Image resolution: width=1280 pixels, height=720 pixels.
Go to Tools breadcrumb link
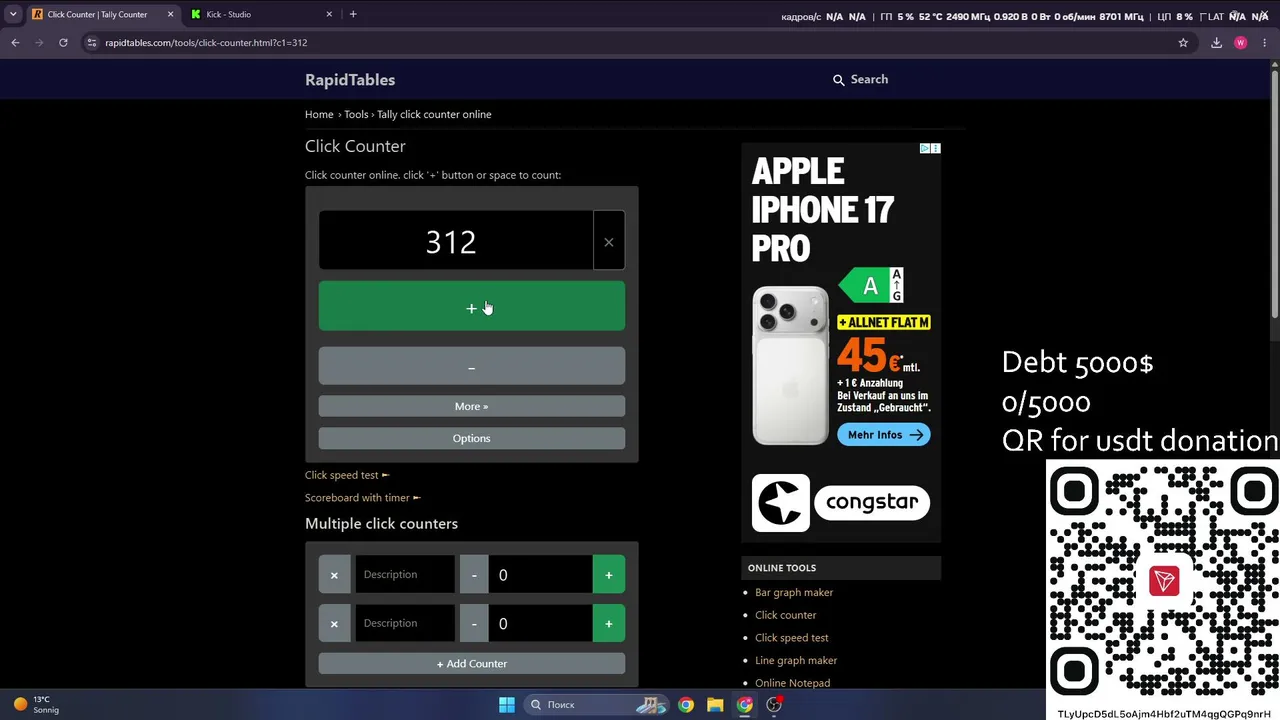[356, 114]
